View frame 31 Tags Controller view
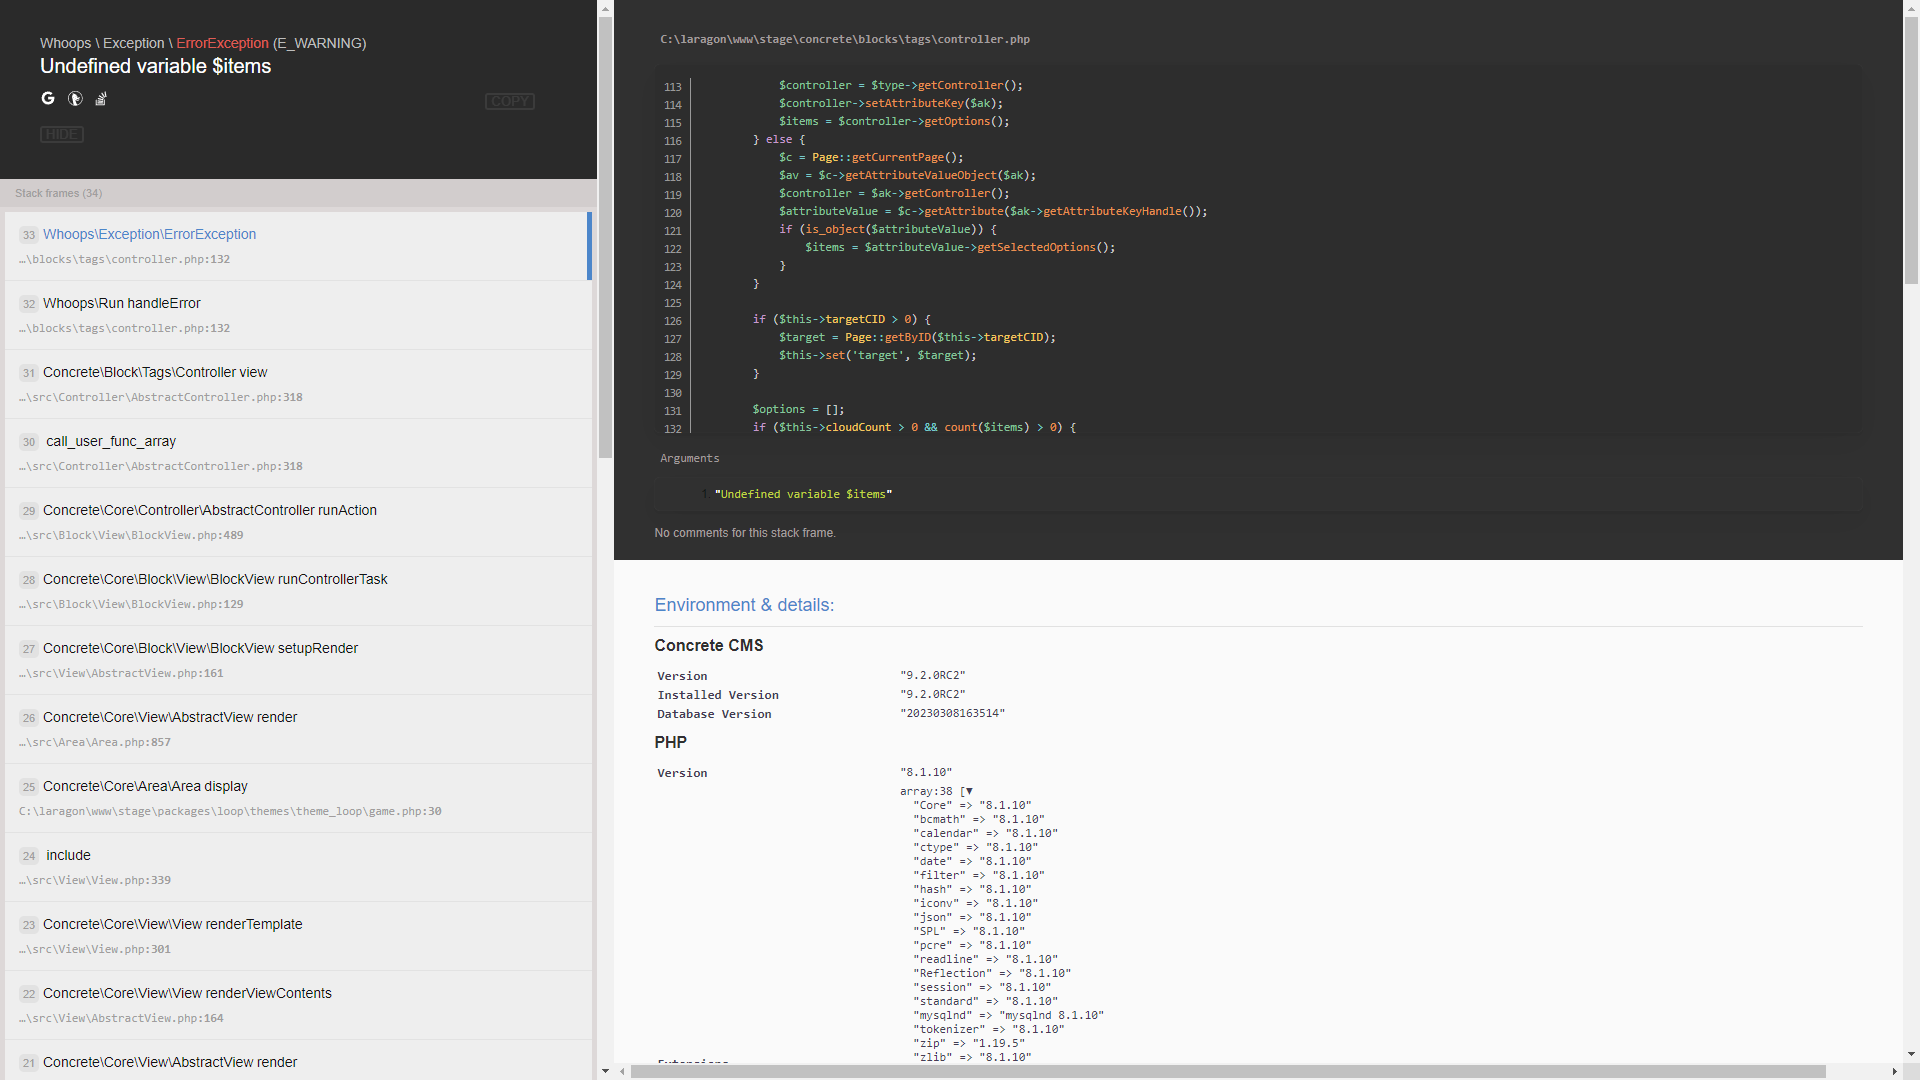The width and height of the screenshot is (1920, 1080). [155, 372]
